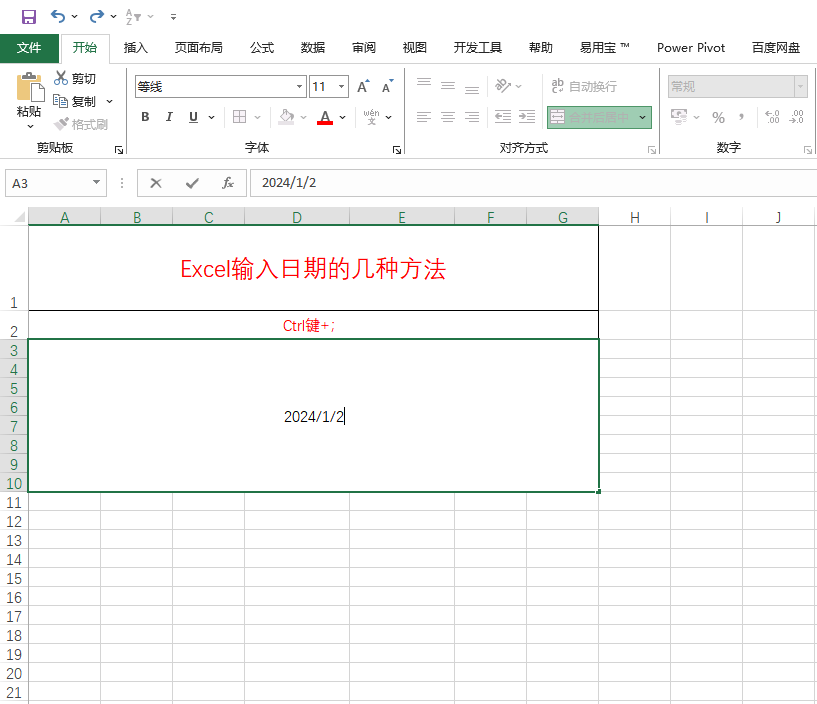Click the text orientation icon

503,85
